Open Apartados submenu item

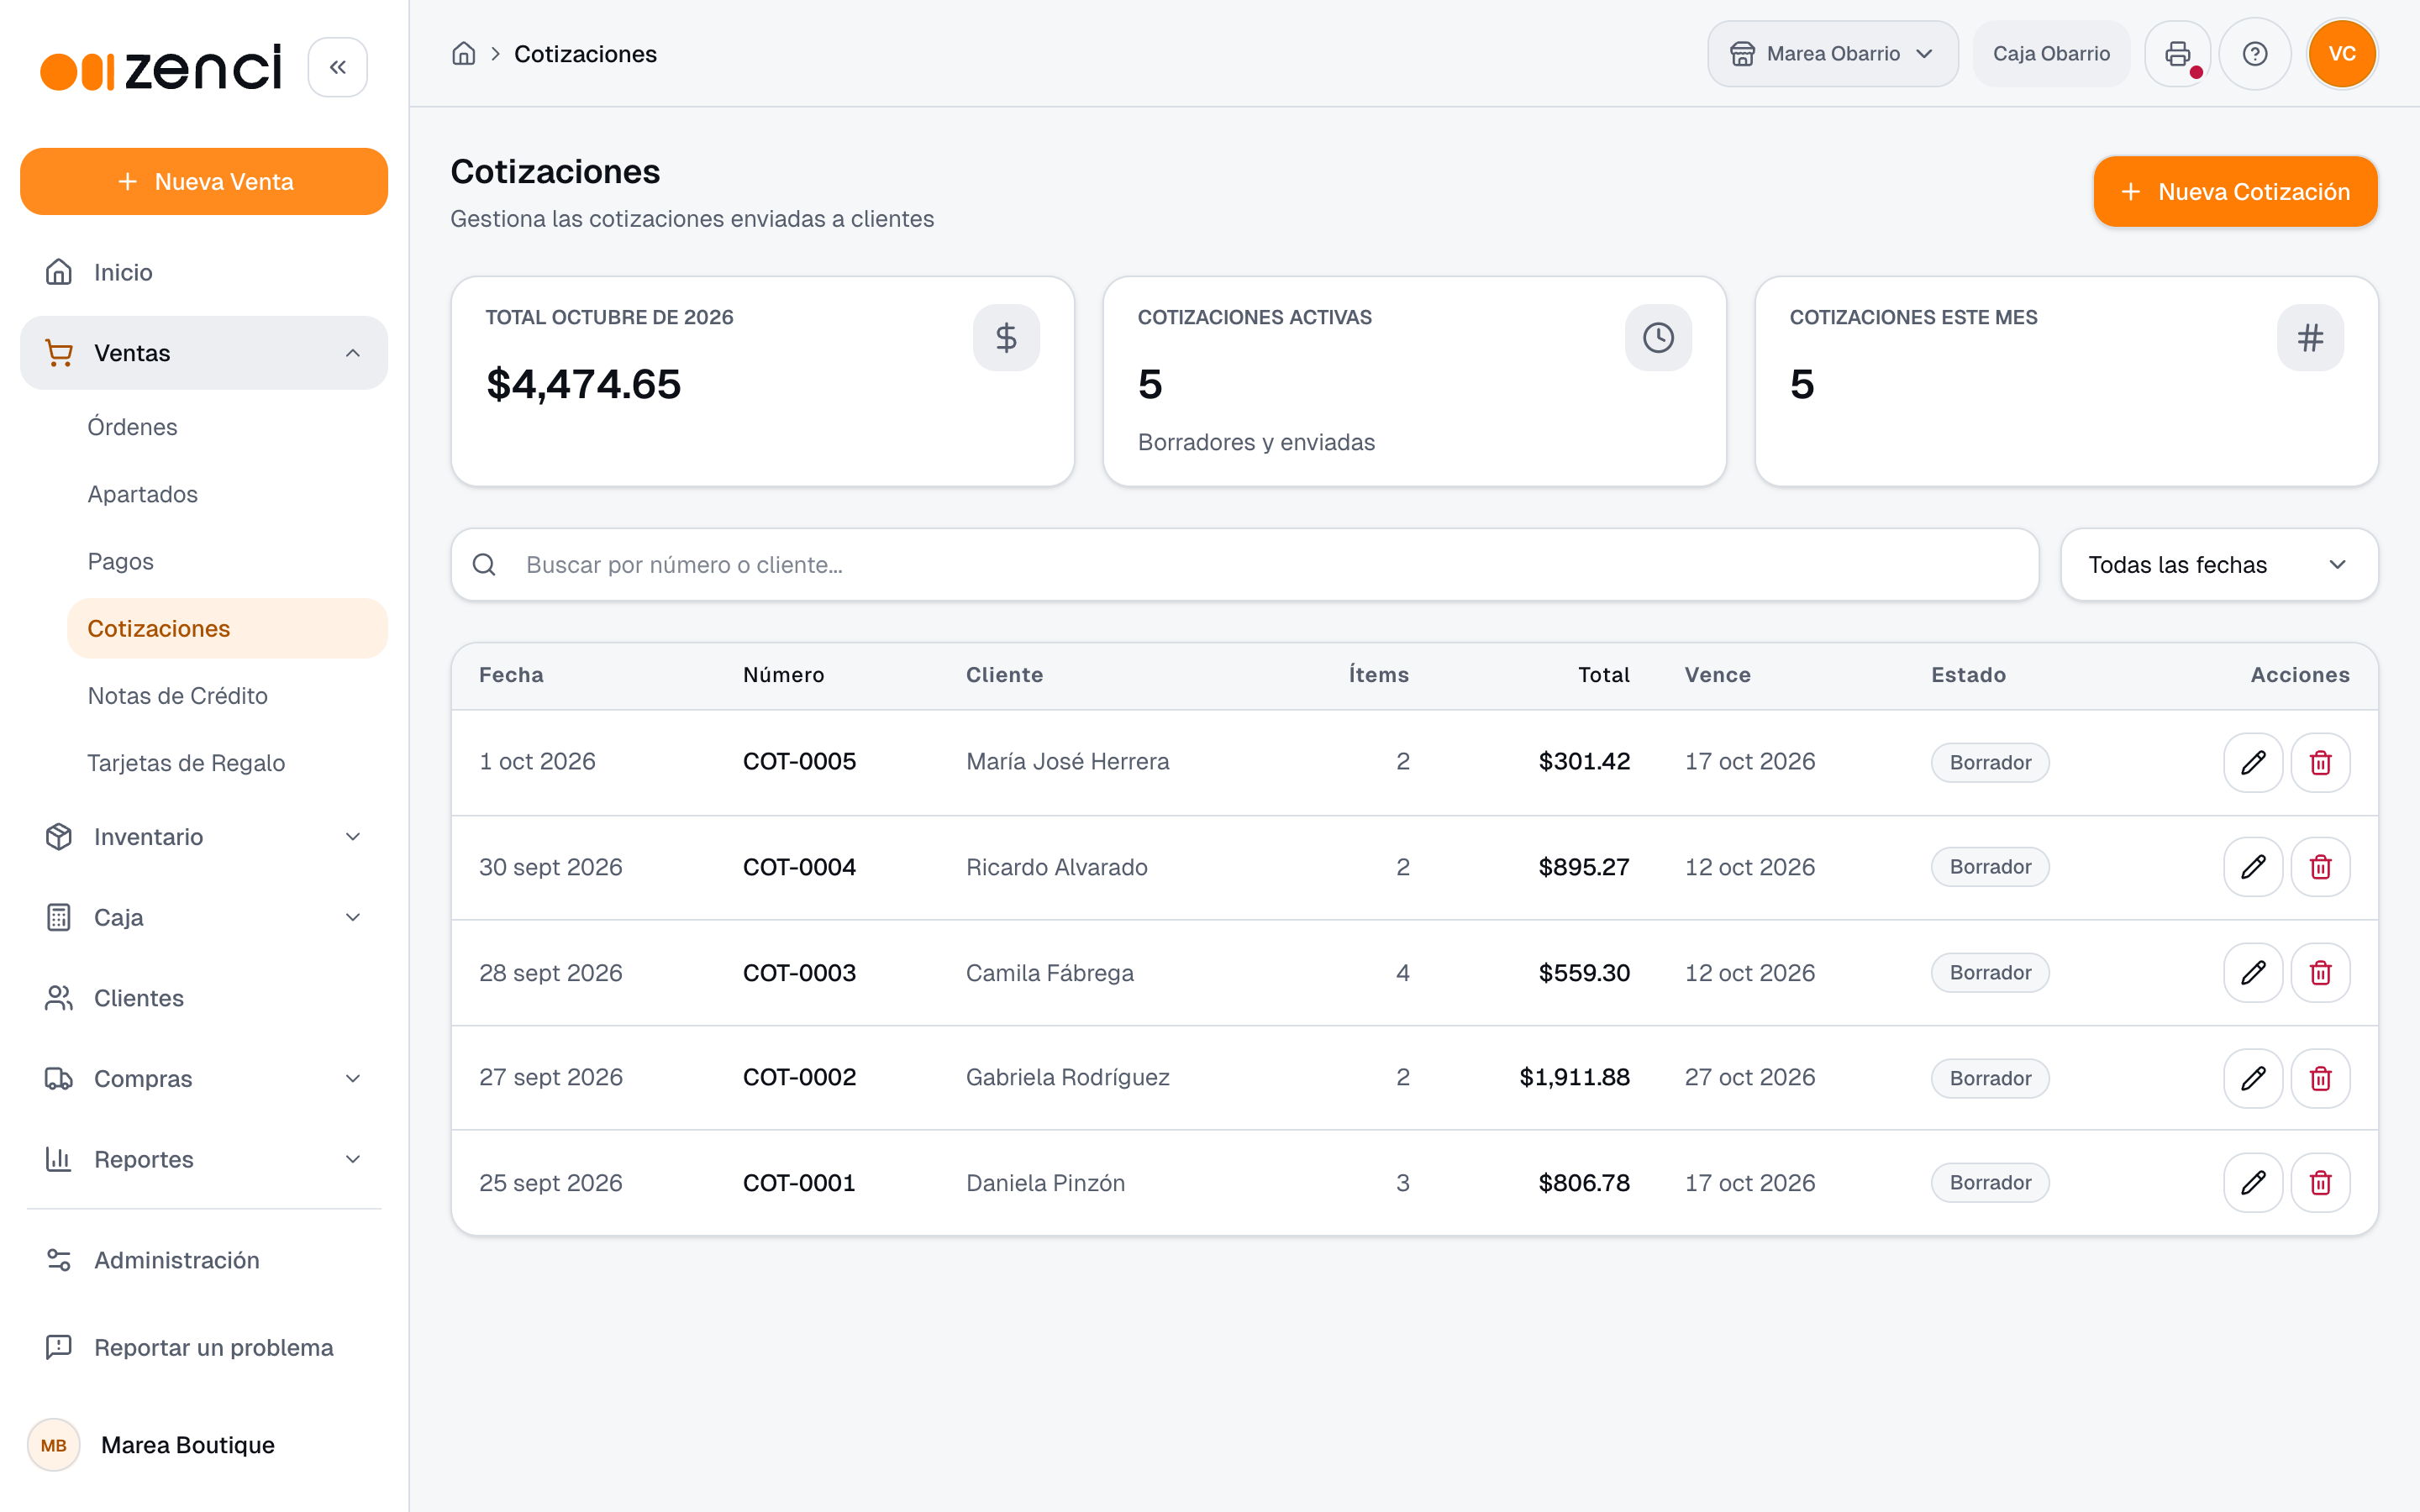click(227, 494)
